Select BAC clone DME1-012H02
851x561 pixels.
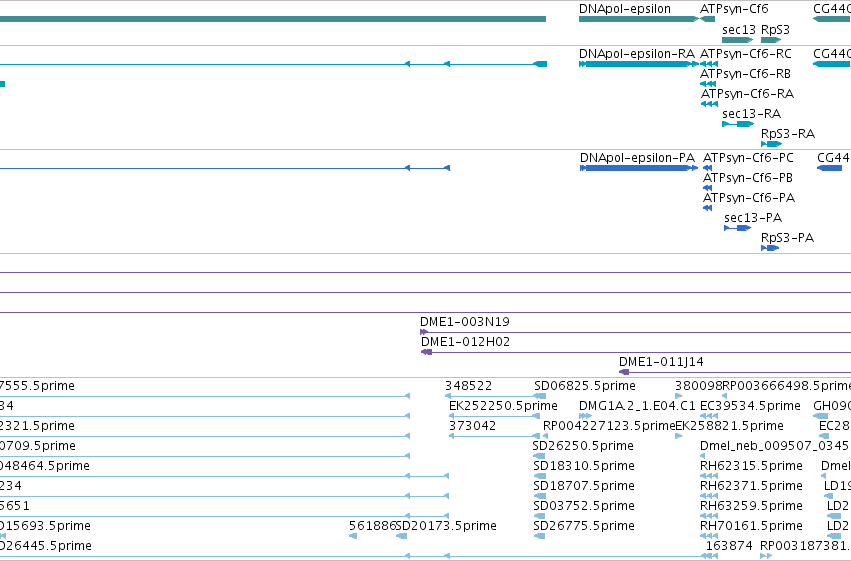coord(465,342)
